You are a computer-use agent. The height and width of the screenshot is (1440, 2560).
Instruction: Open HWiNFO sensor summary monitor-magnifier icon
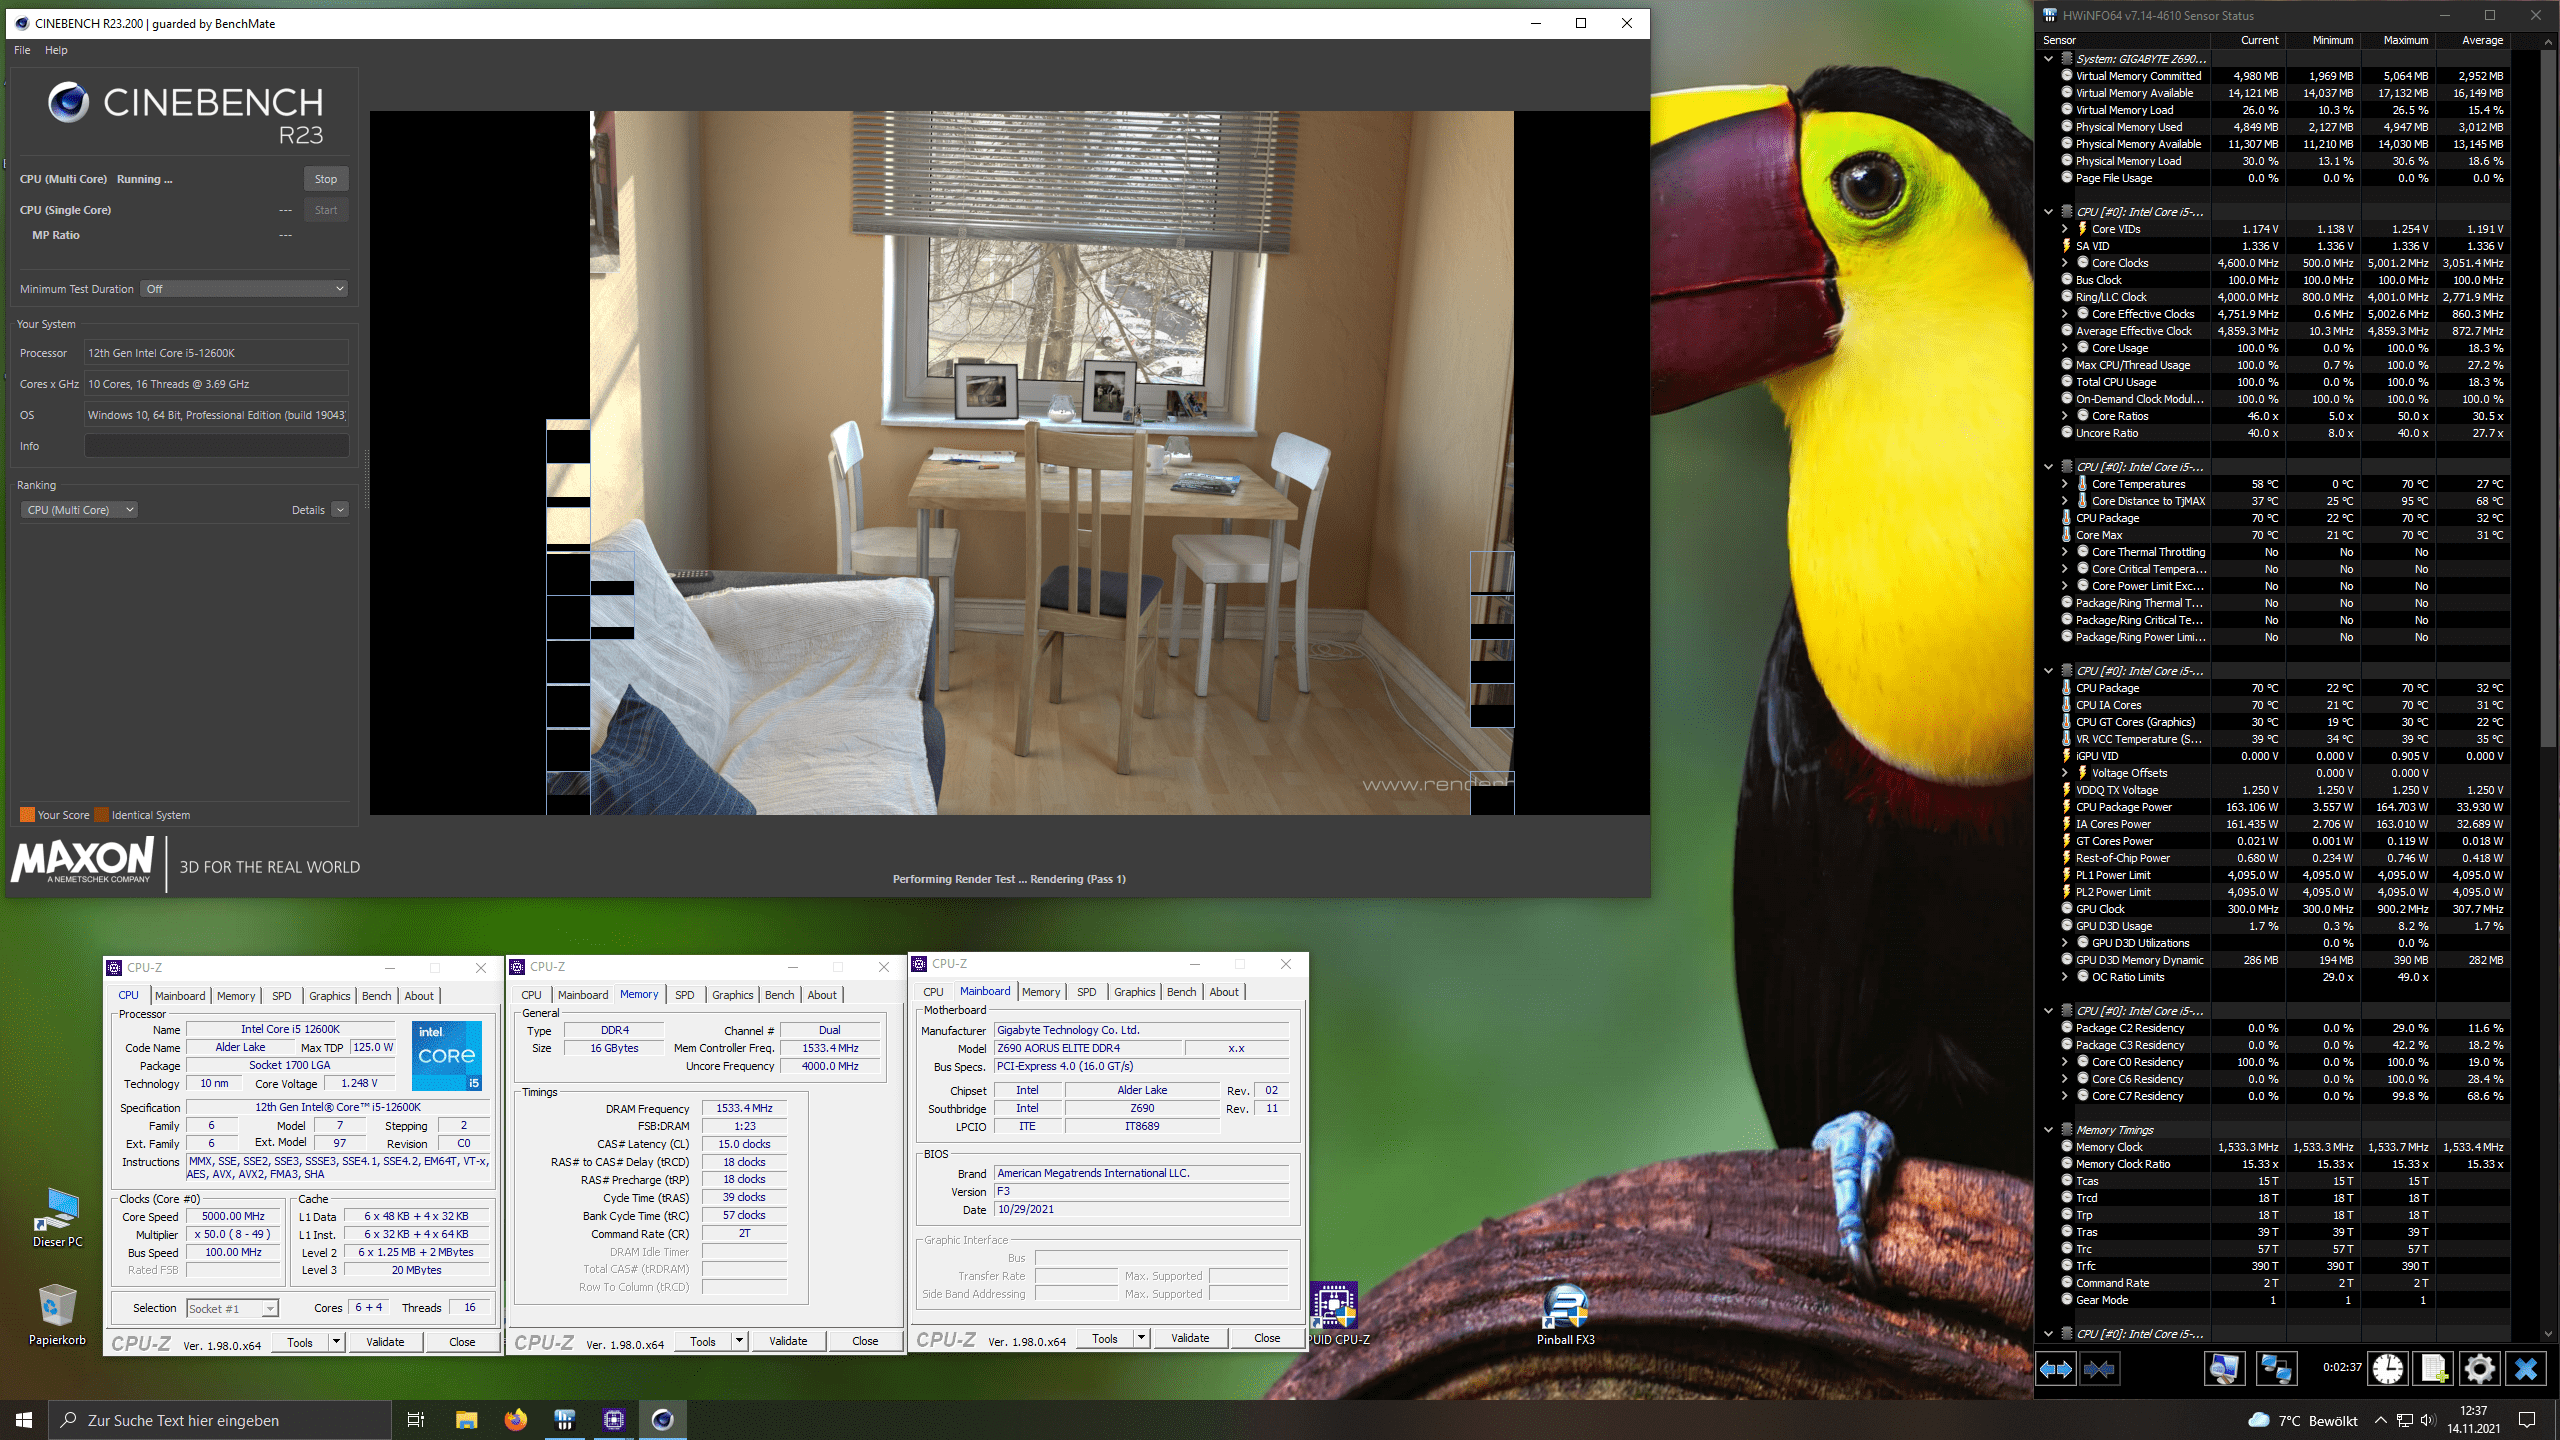(2224, 1369)
